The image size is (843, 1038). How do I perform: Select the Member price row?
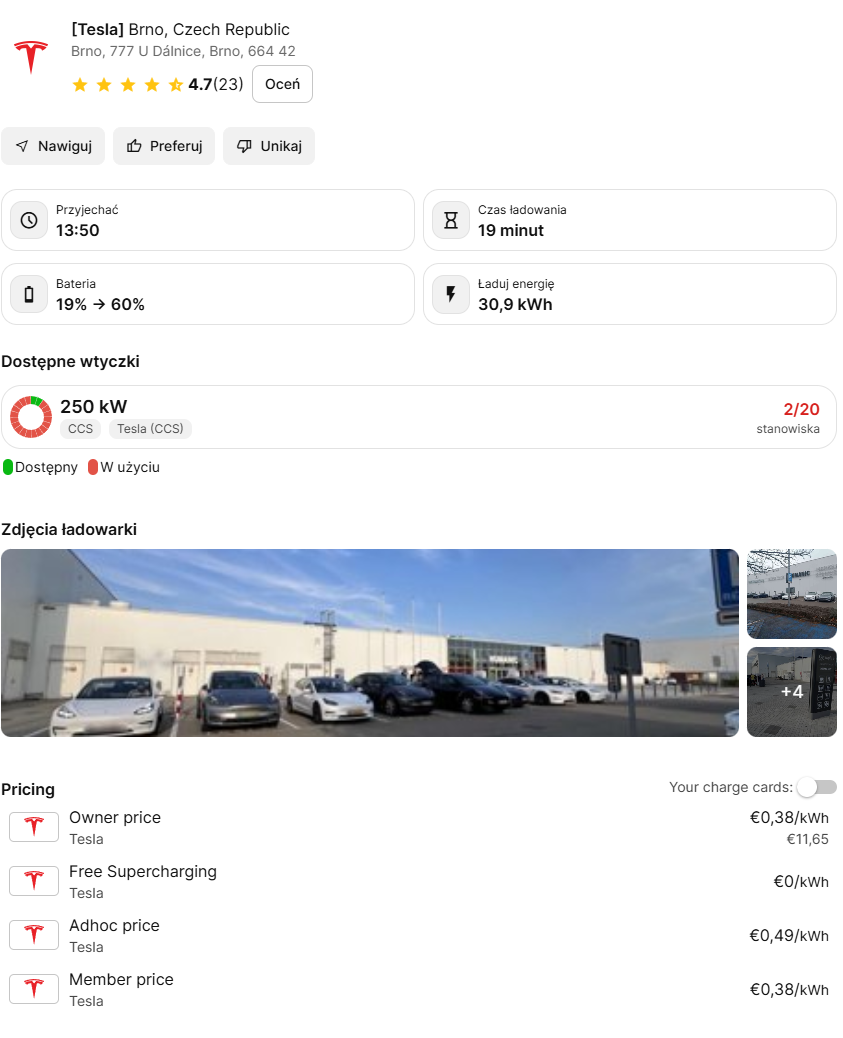point(420,989)
